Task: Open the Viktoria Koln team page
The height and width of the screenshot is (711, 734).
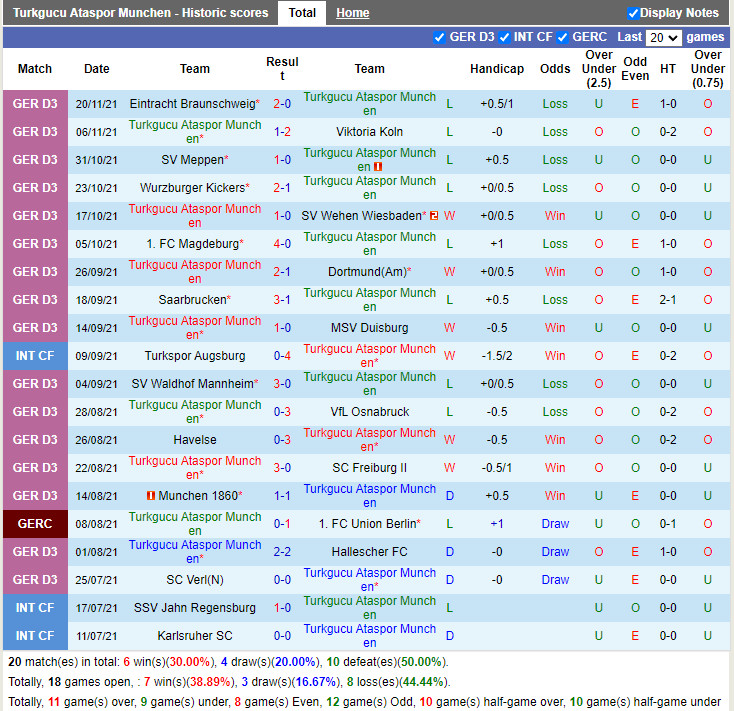Action: (369, 132)
